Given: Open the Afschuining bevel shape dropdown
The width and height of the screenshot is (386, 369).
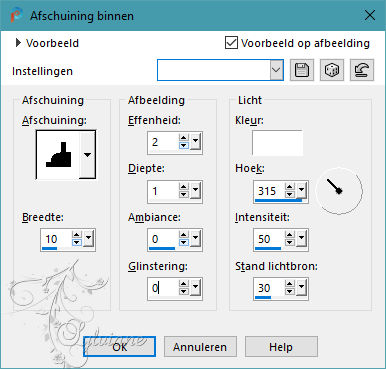Looking at the screenshot, I should click(87, 155).
